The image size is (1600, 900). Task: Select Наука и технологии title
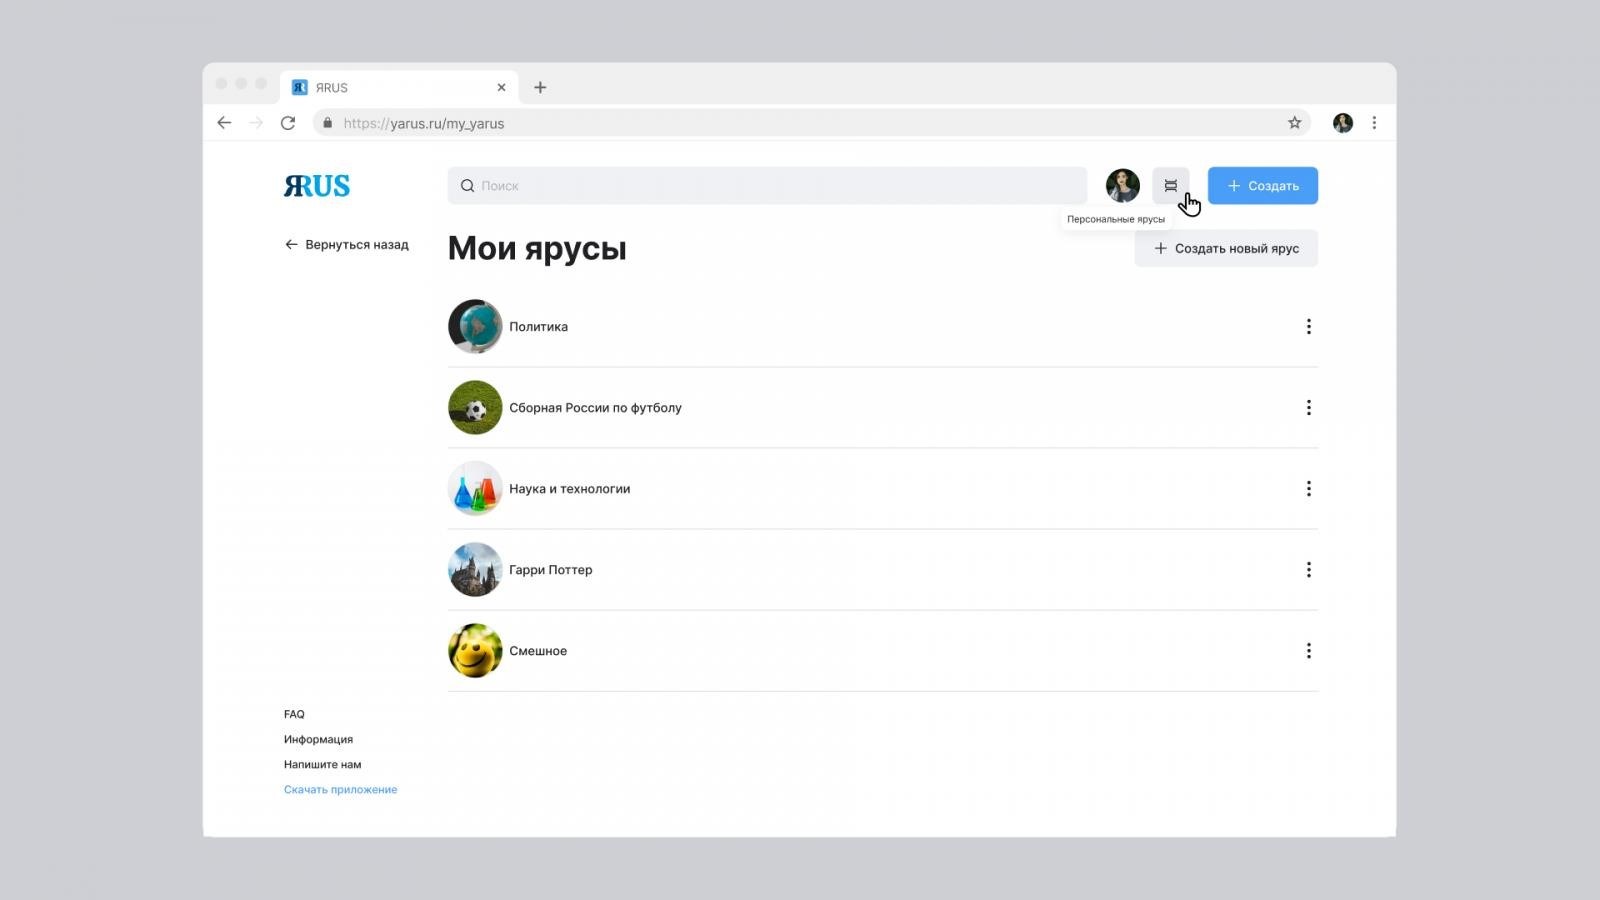[x=569, y=489]
